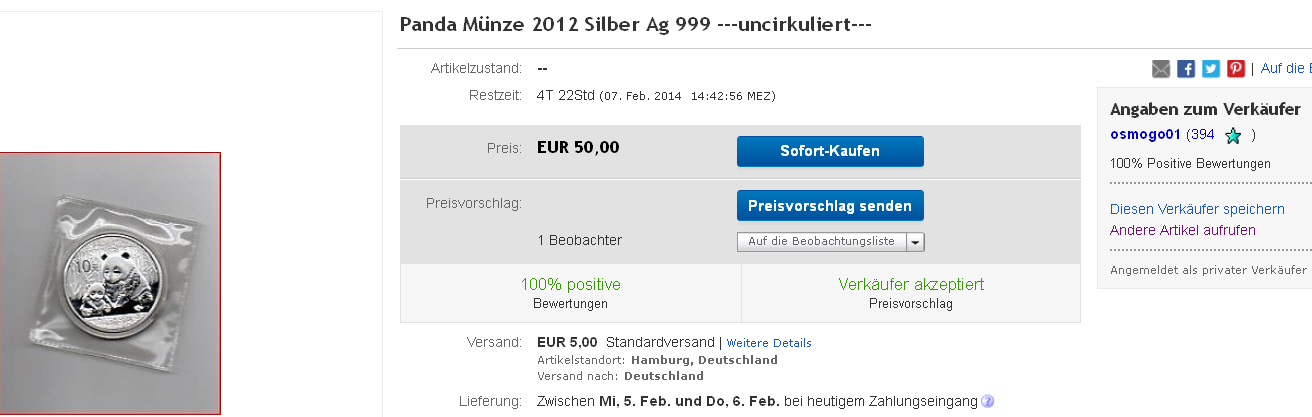Open seller profile osmogo01

(1146, 134)
